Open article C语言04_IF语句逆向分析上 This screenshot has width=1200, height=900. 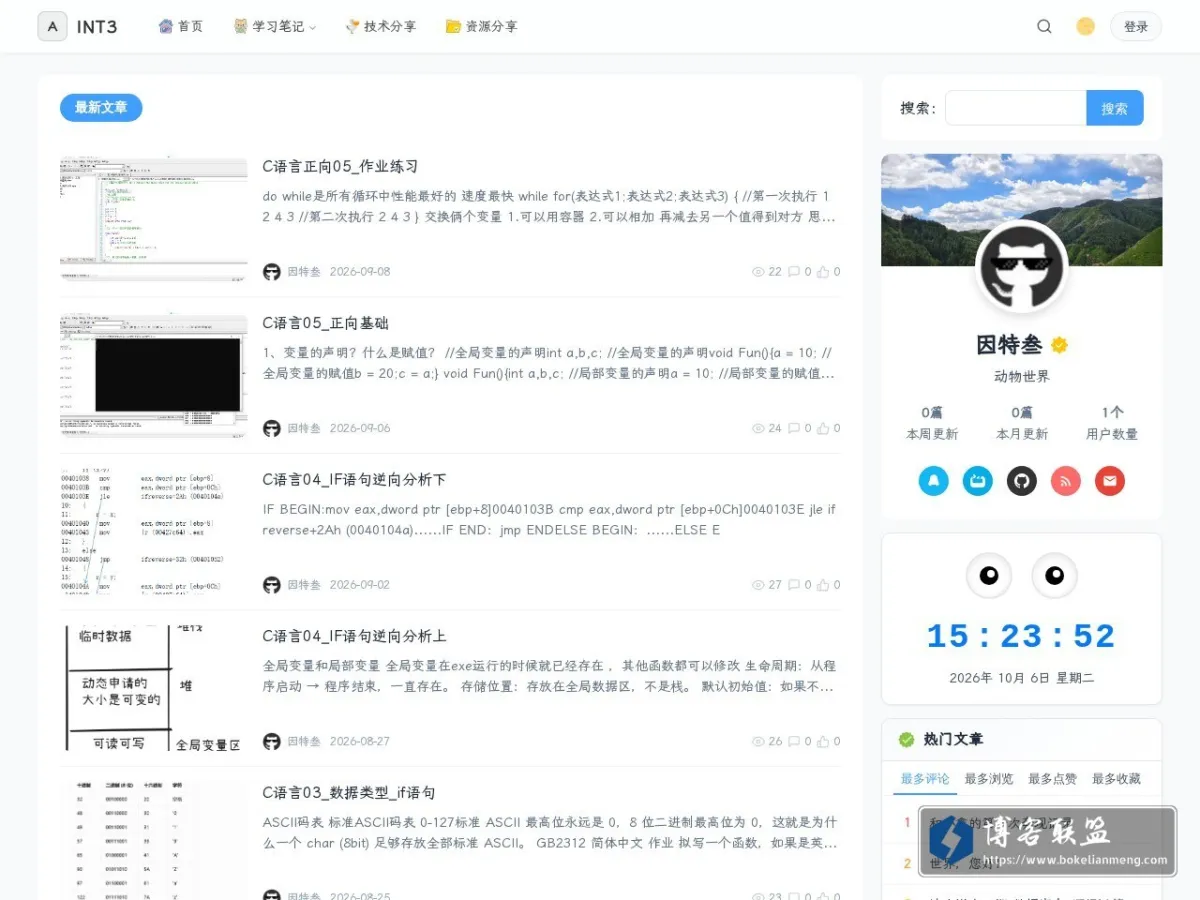(354, 636)
